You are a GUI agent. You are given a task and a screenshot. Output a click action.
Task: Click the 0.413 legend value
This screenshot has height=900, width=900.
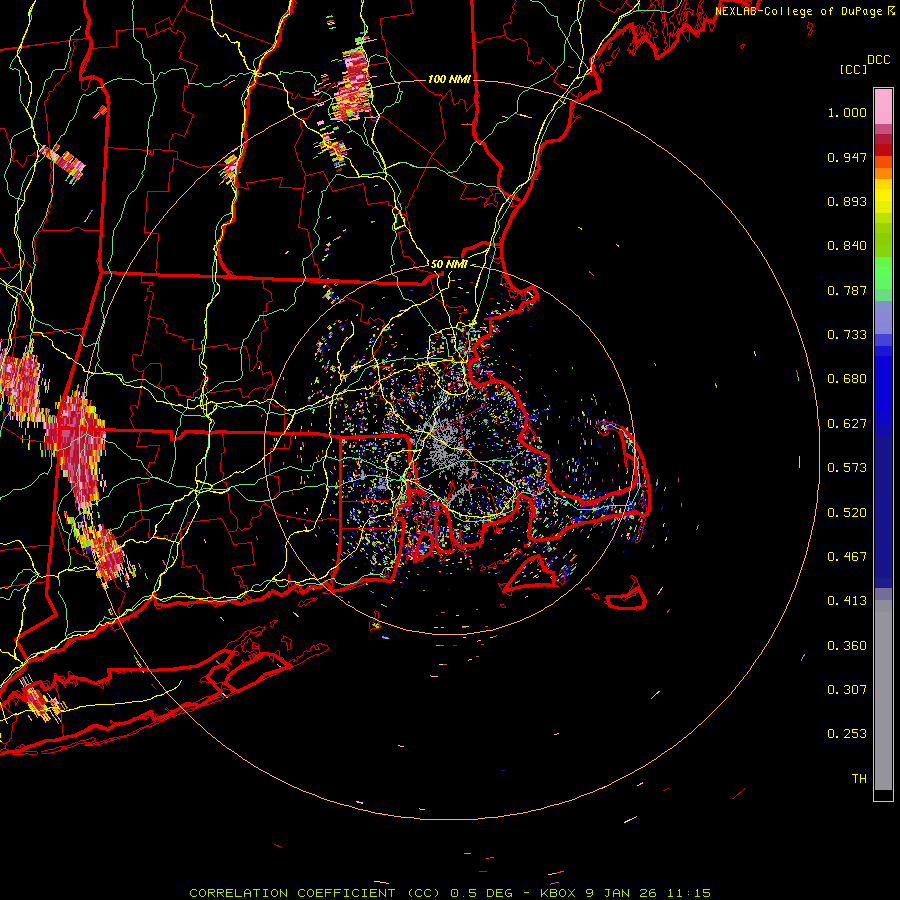[847, 601]
